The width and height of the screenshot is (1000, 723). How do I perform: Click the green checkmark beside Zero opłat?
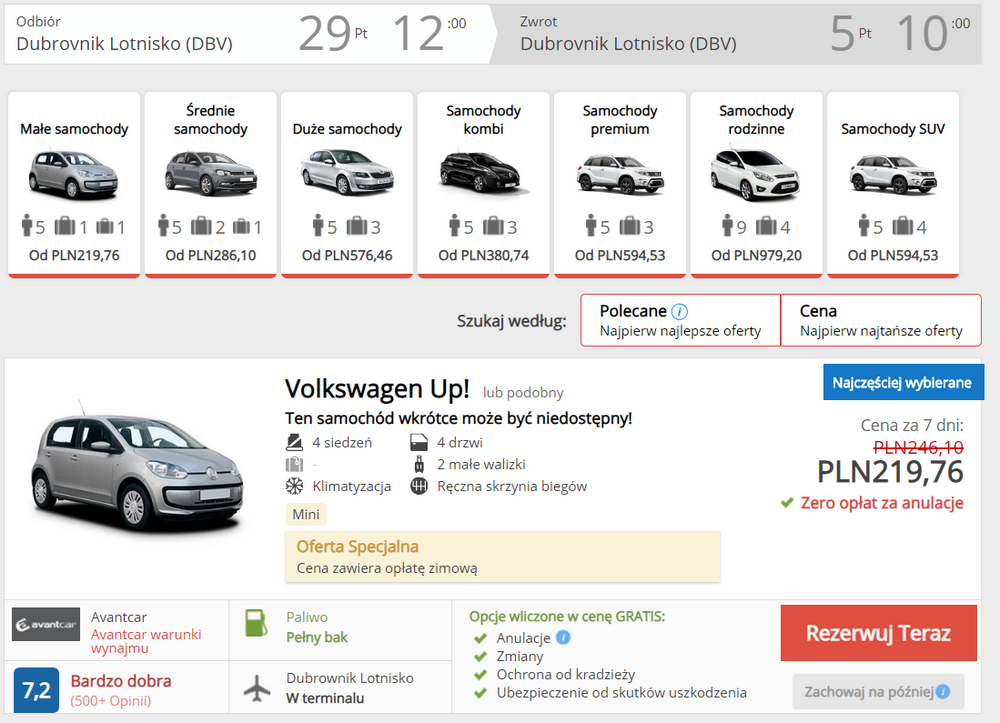tap(787, 503)
